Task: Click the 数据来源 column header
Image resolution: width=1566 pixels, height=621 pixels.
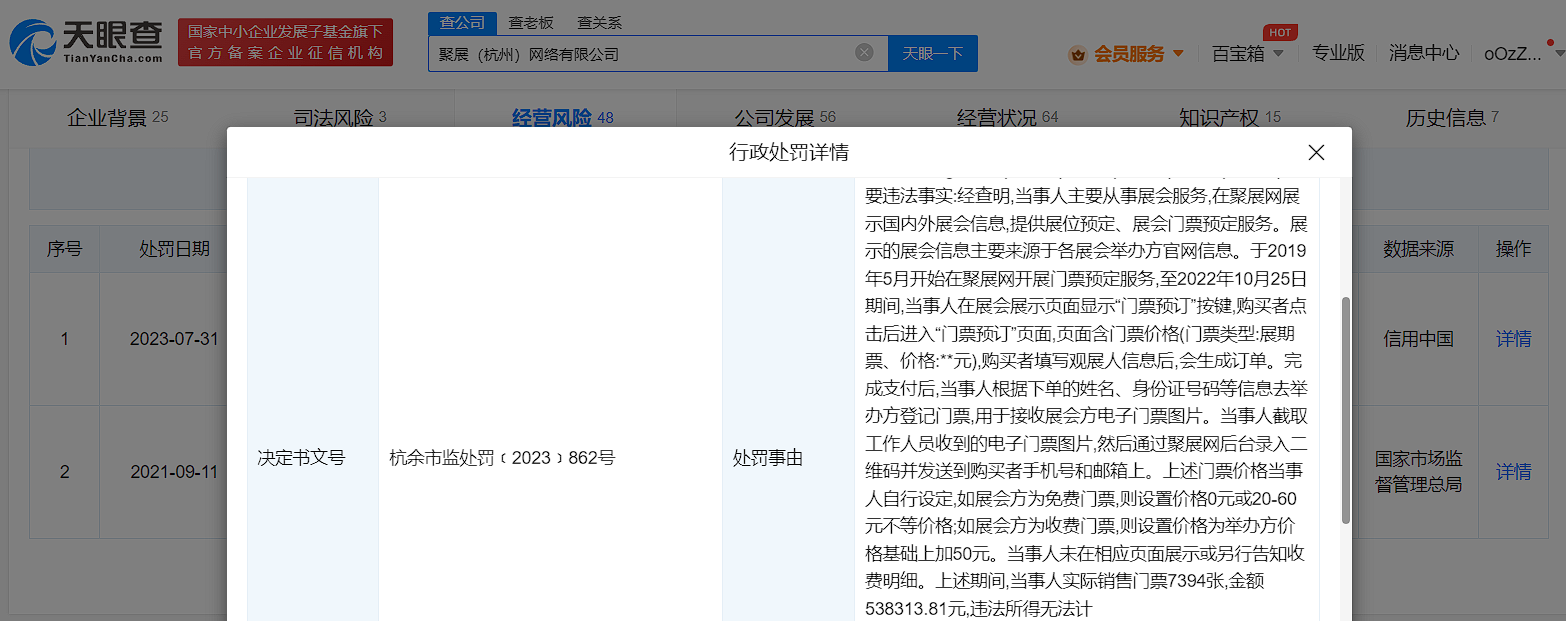Action: (x=1418, y=249)
